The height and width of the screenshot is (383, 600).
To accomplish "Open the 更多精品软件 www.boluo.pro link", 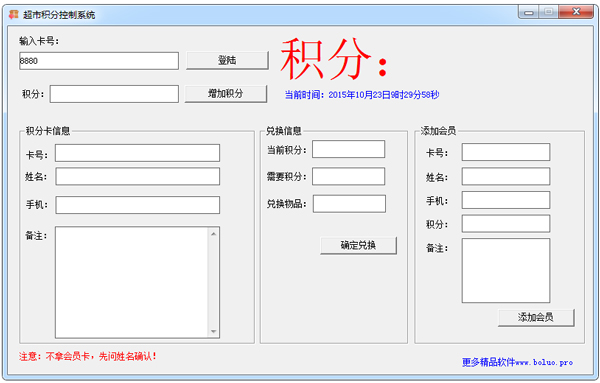I will 517,362.
